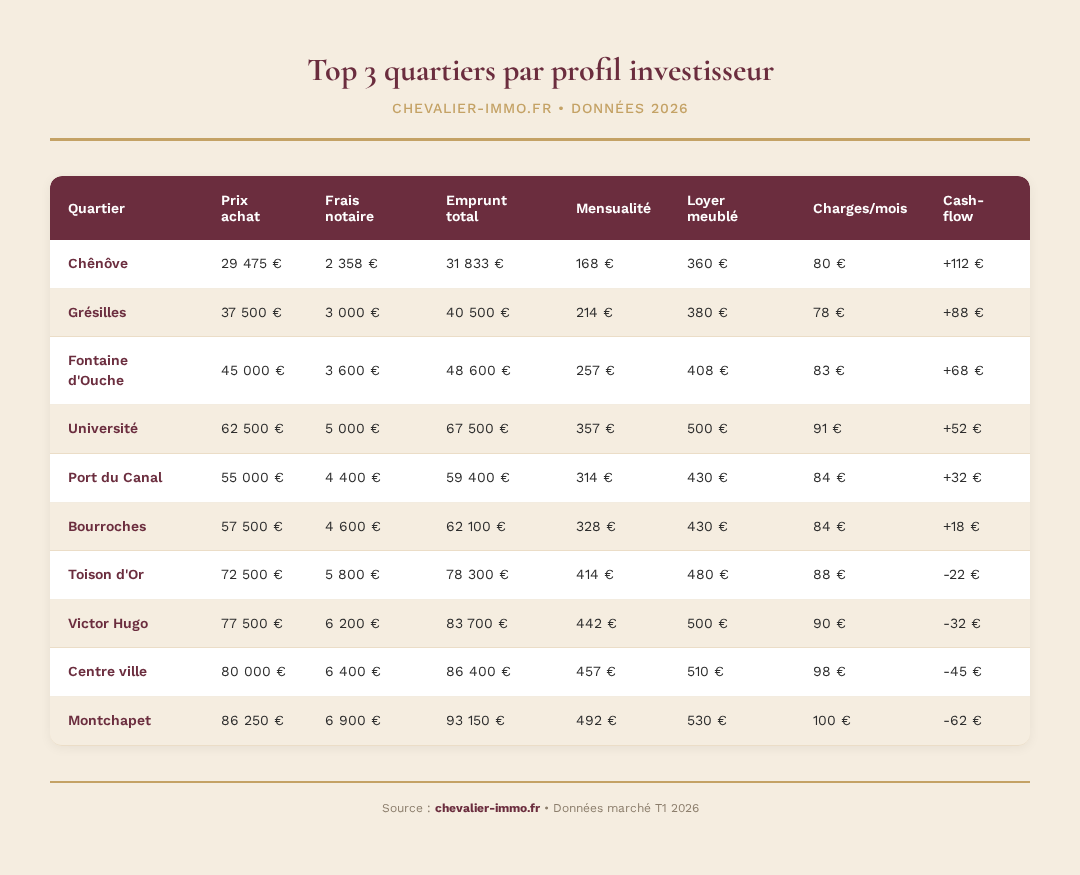Click Centre ville's 80 000 € purchase price
1080x875 pixels.
pyautogui.click(x=253, y=671)
